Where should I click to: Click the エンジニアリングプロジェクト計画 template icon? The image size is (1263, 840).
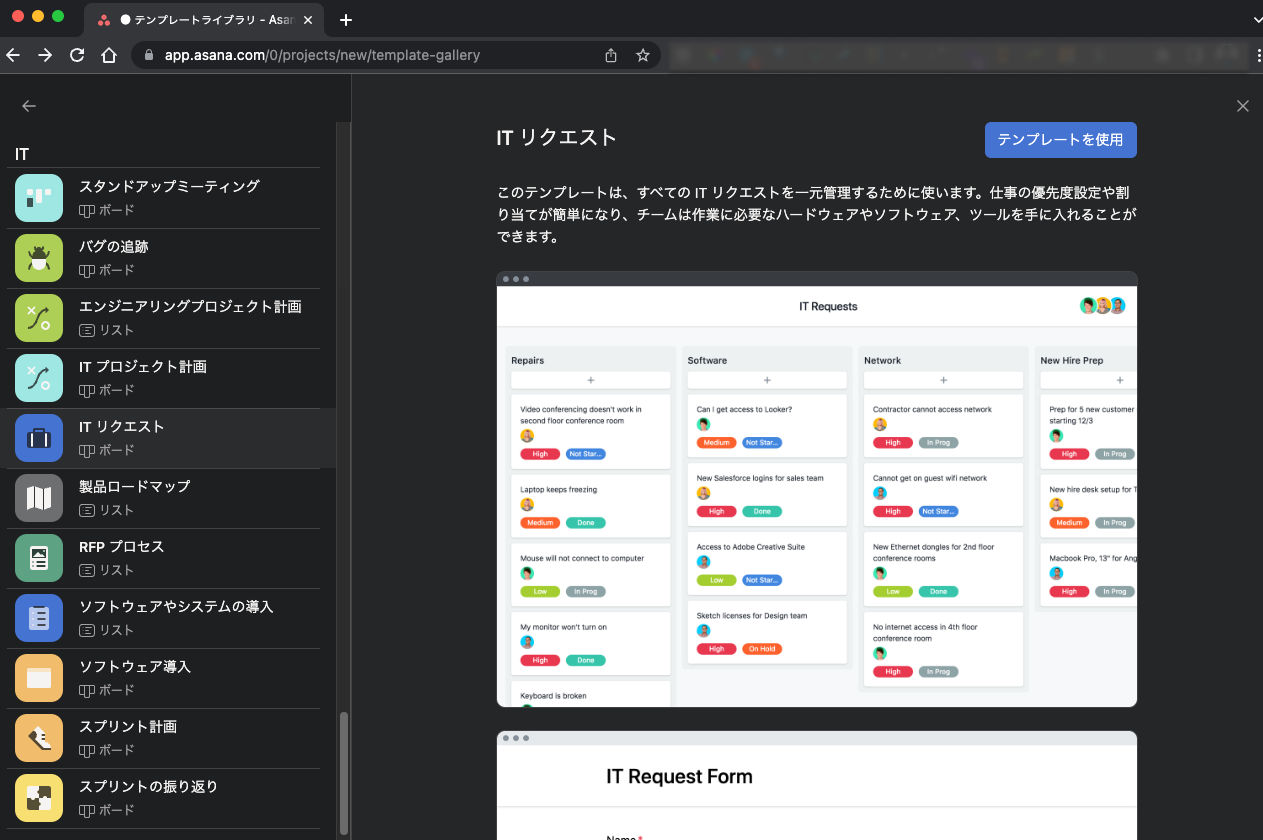tap(39, 318)
